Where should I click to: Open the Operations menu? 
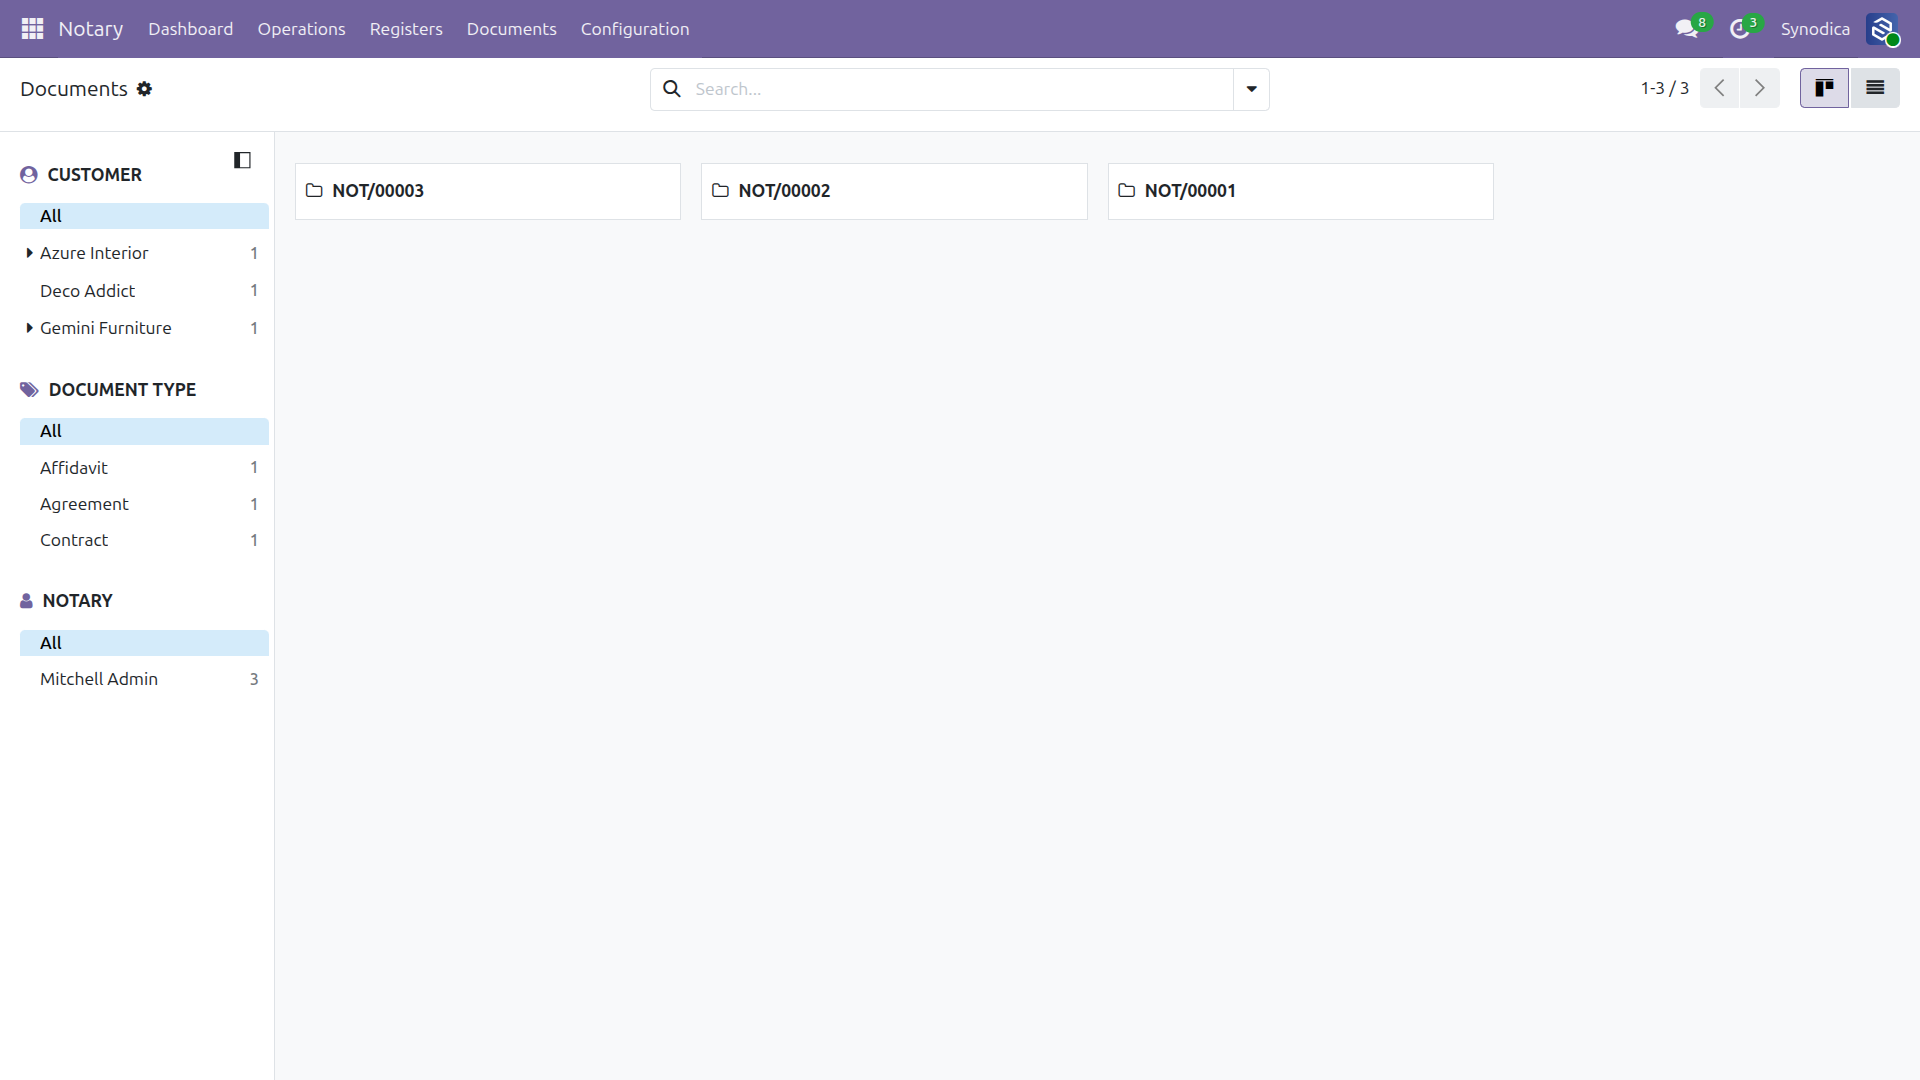pyautogui.click(x=301, y=29)
